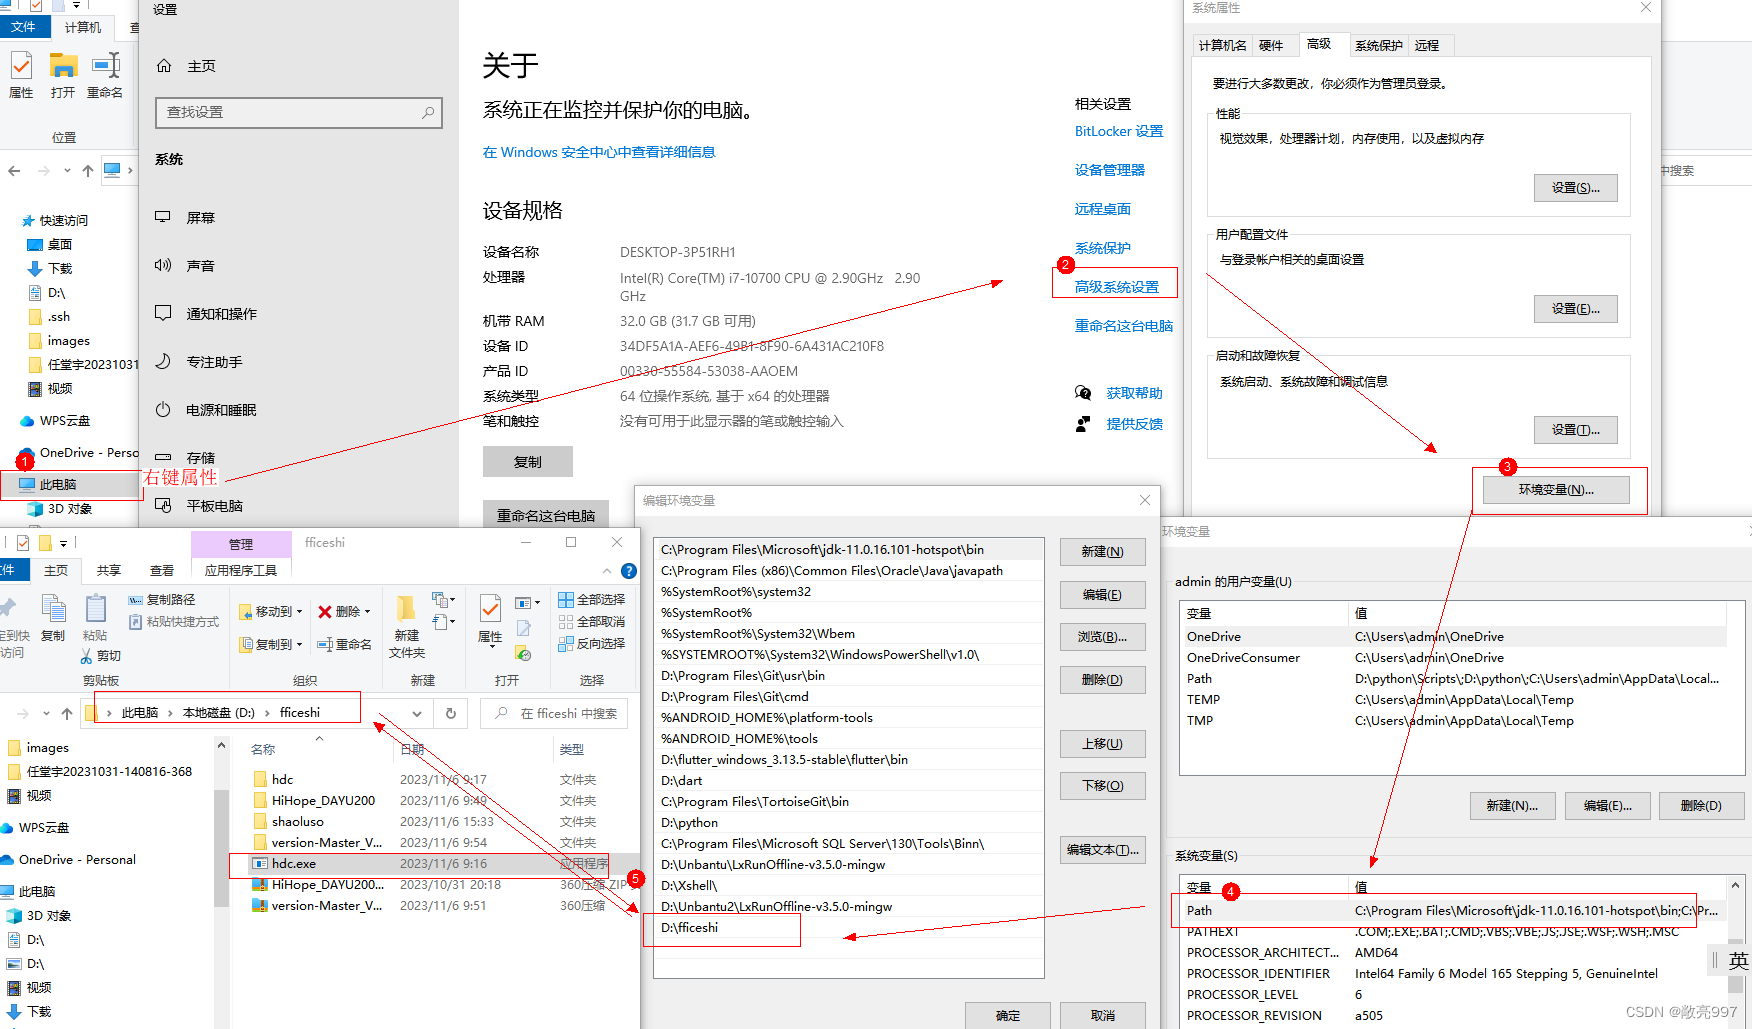Image resolution: width=1752 pixels, height=1029 pixels.
Task: Select system variable Path row
Action: (x=1452, y=910)
